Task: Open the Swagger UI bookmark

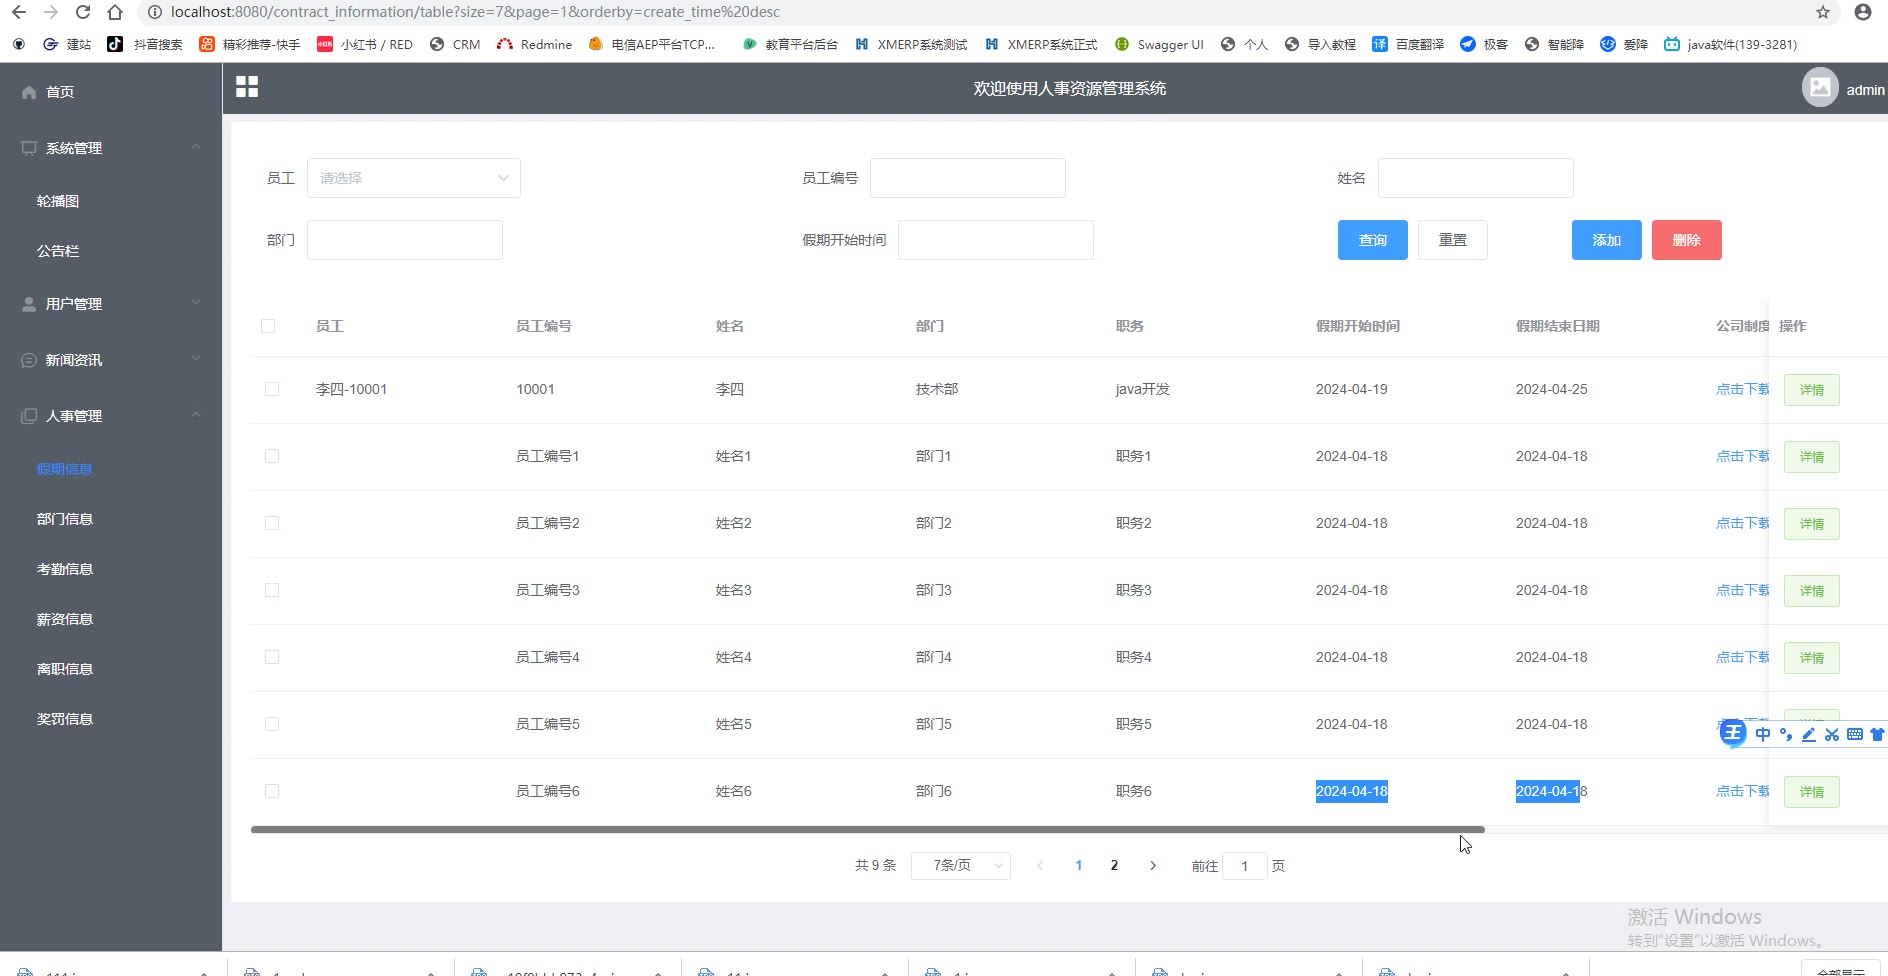Action: [x=1159, y=44]
